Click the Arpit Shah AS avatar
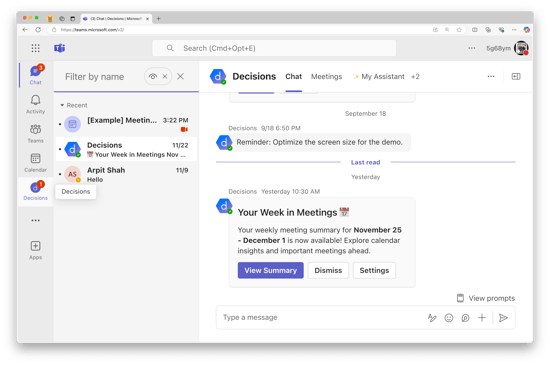The width and height of the screenshot is (550, 365). point(73,174)
